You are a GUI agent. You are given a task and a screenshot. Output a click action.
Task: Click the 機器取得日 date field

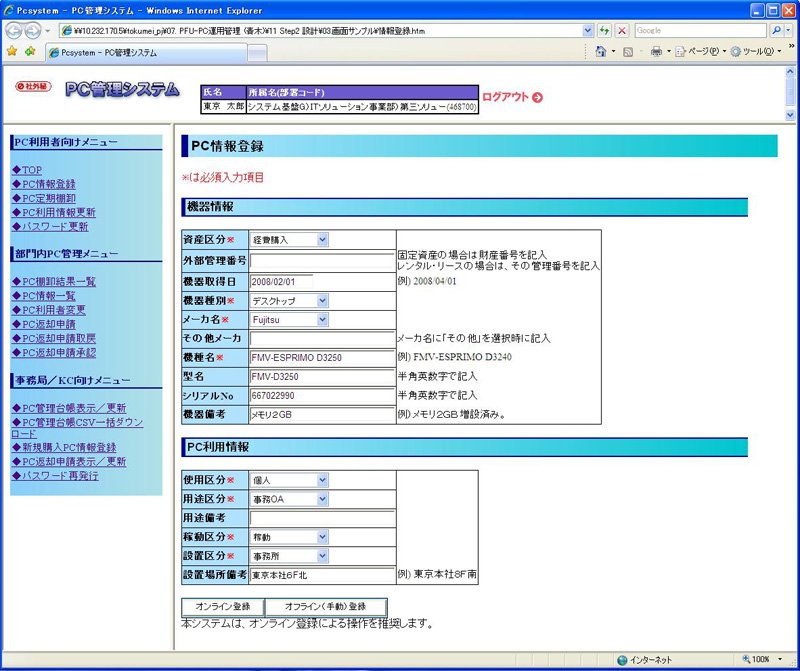pos(282,282)
